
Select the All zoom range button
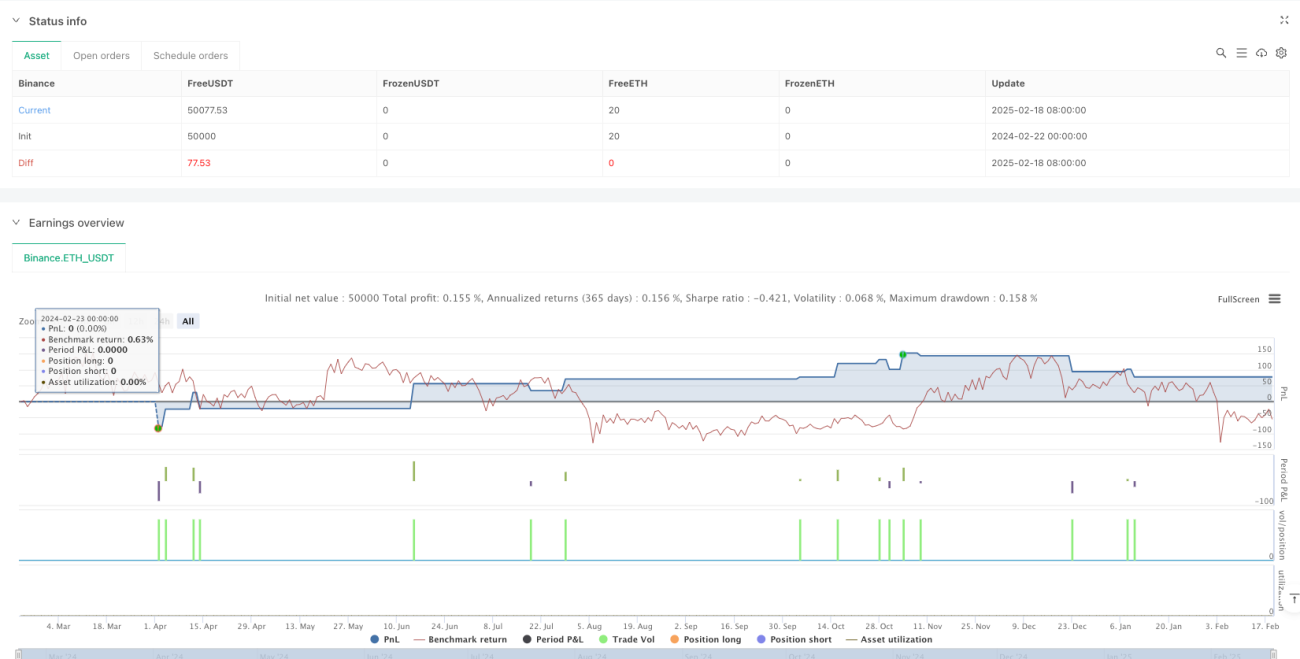click(188, 321)
